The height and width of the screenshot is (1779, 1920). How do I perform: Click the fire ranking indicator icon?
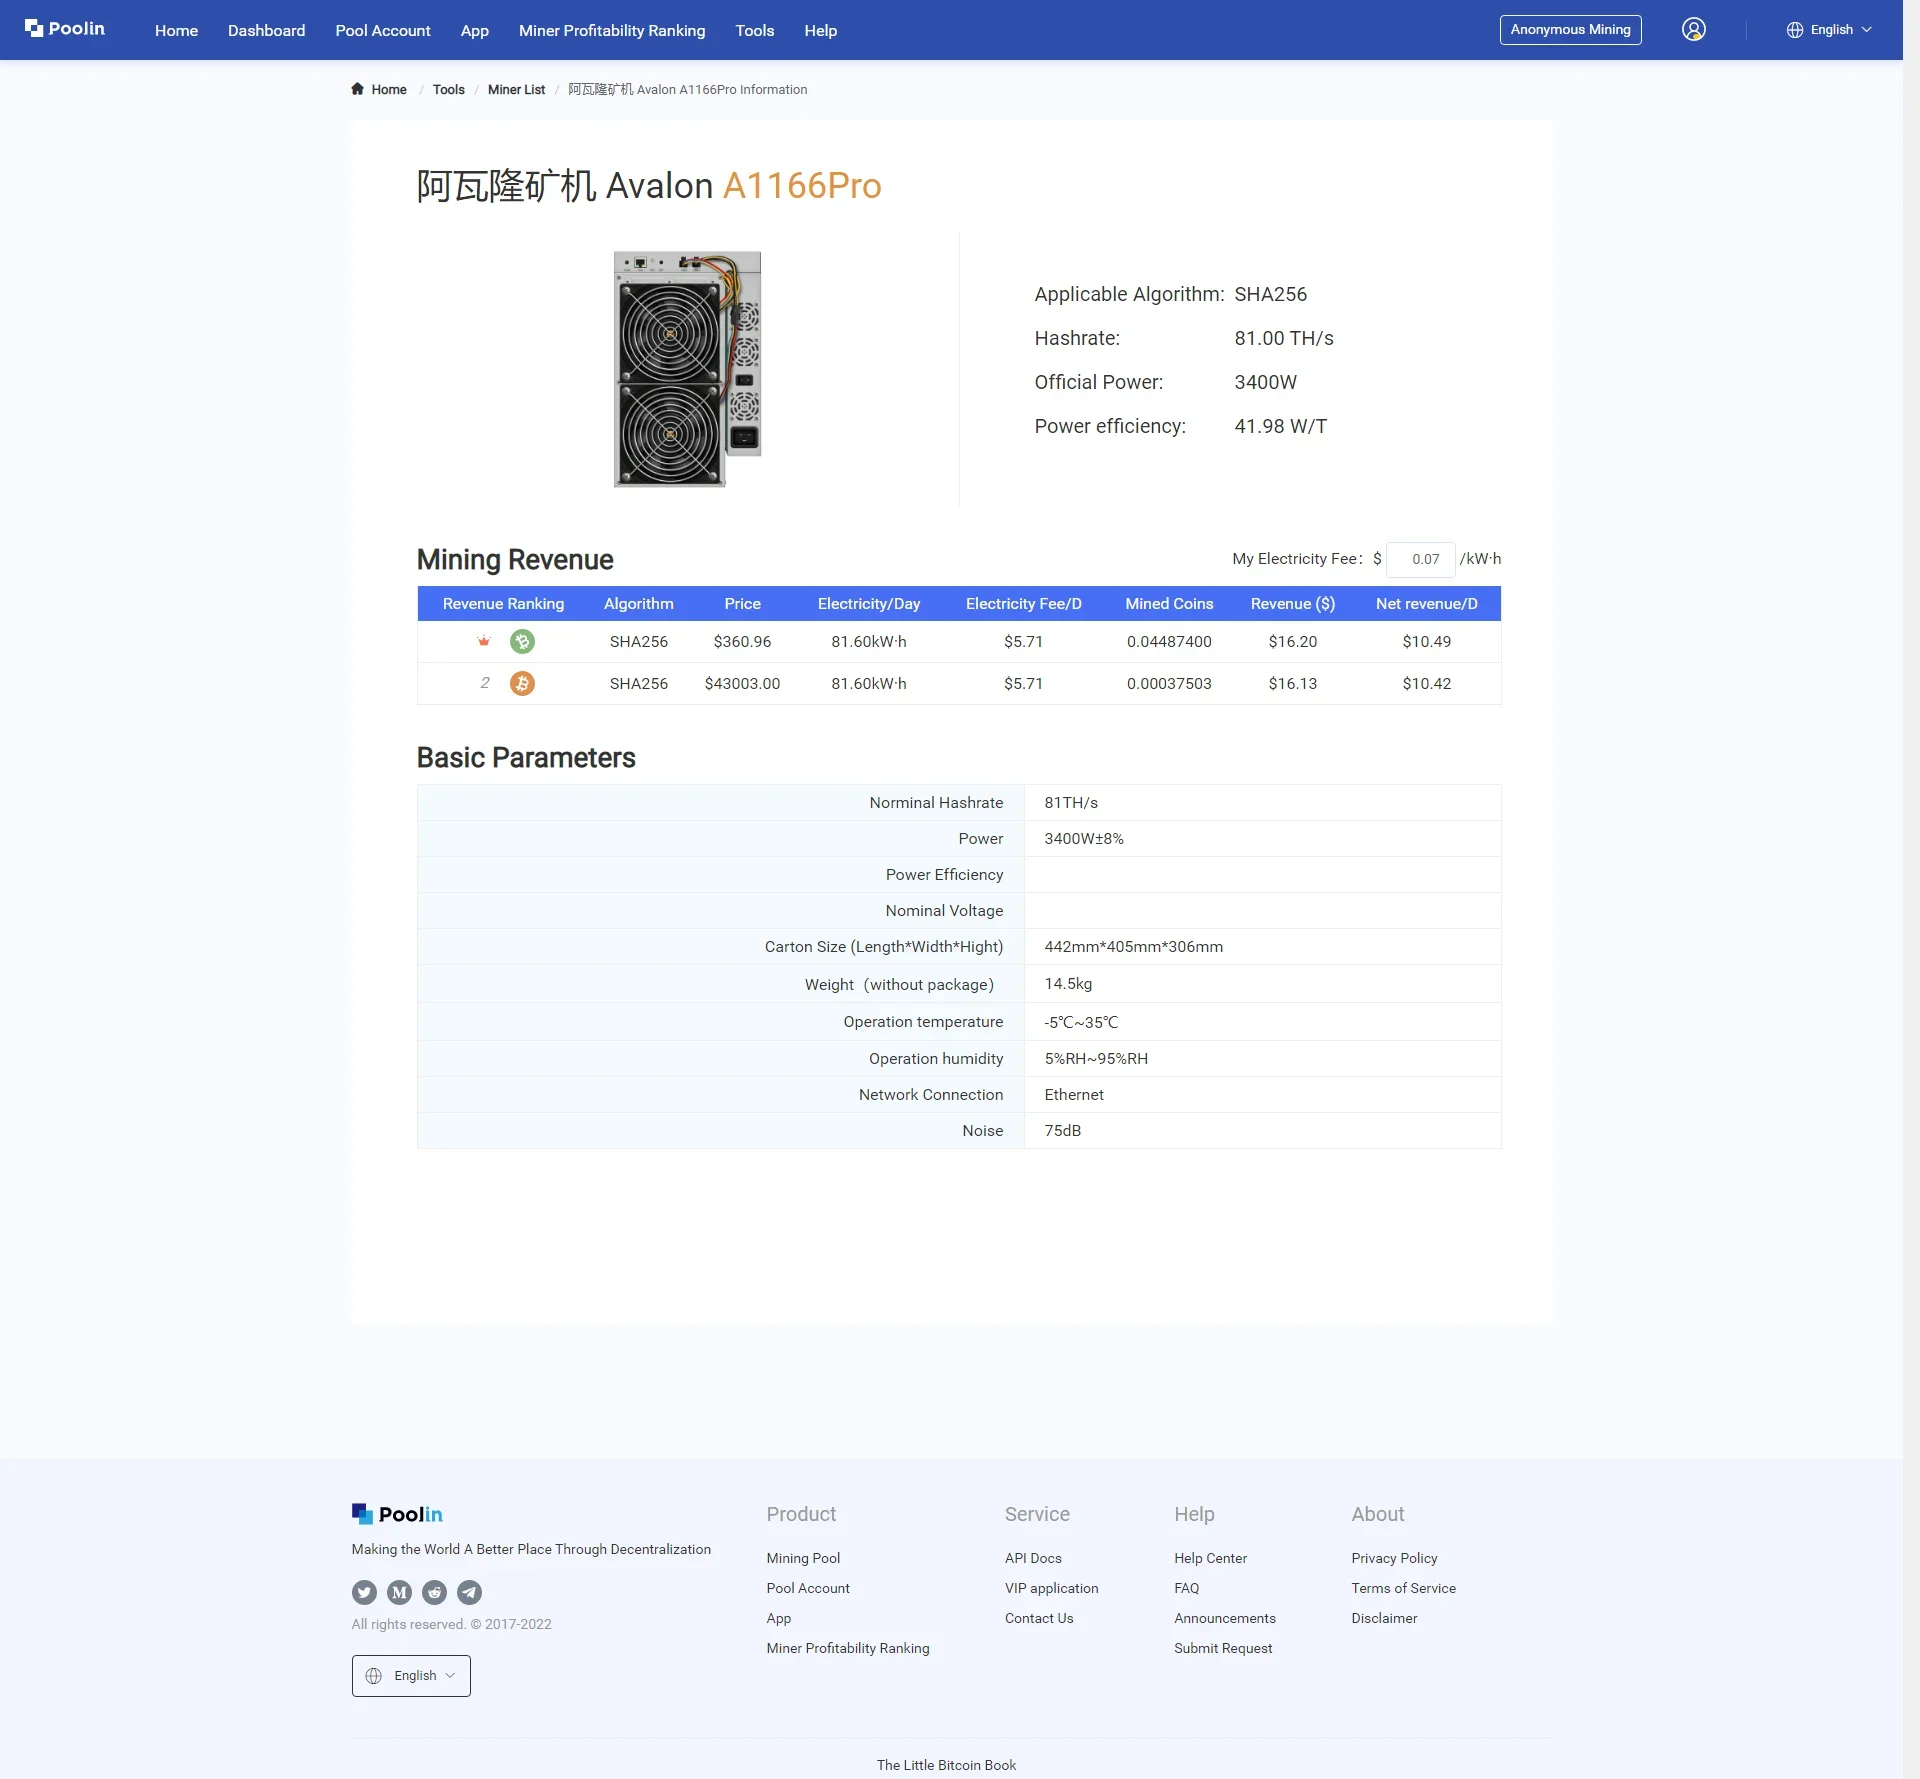tap(483, 640)
